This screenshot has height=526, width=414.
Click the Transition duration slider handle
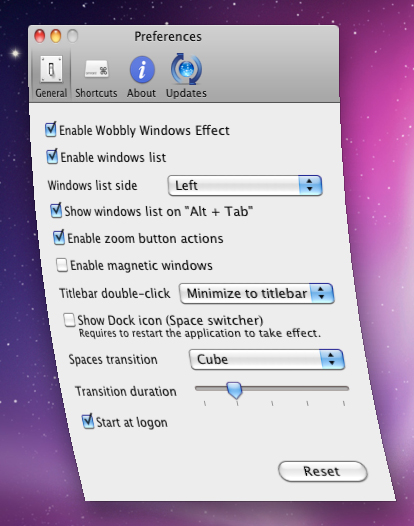tap(235, 390)
